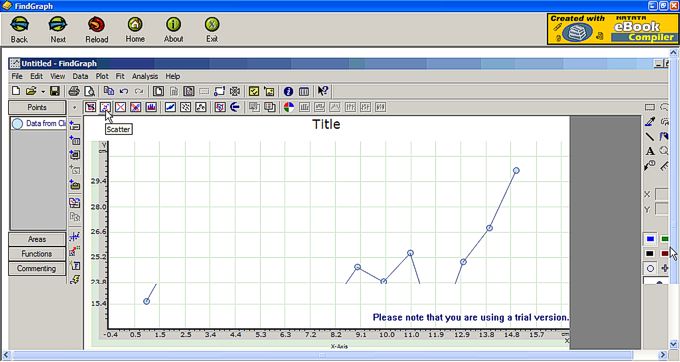Screen dimensions: 680x362
Task: Expand the Functions panel section
Action: [x=37, y=254]
